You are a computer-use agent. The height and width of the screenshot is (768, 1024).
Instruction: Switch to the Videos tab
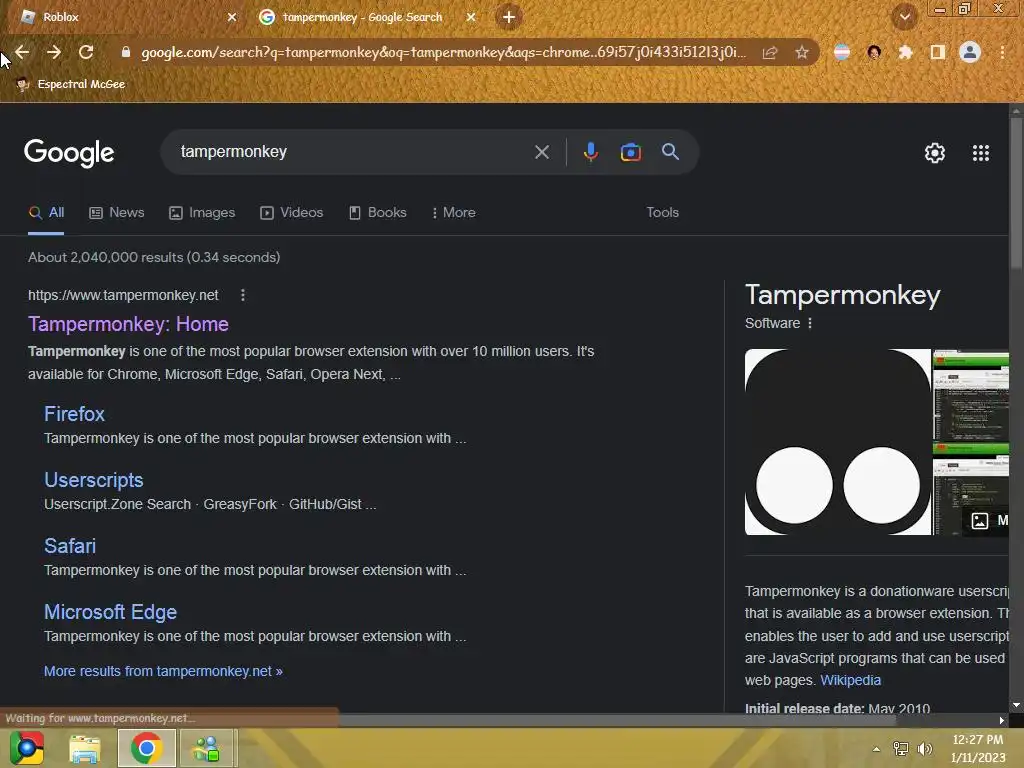291,213
